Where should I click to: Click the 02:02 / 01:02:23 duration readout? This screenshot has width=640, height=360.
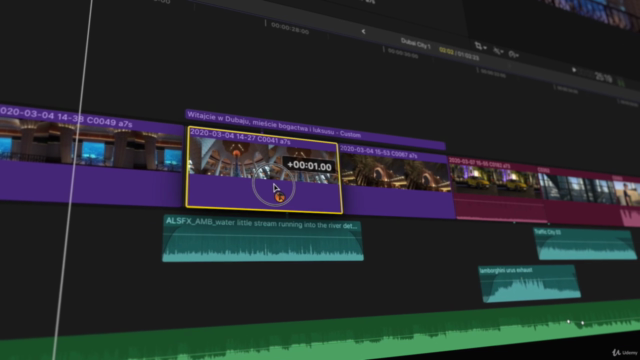click(x=459, y=53)
